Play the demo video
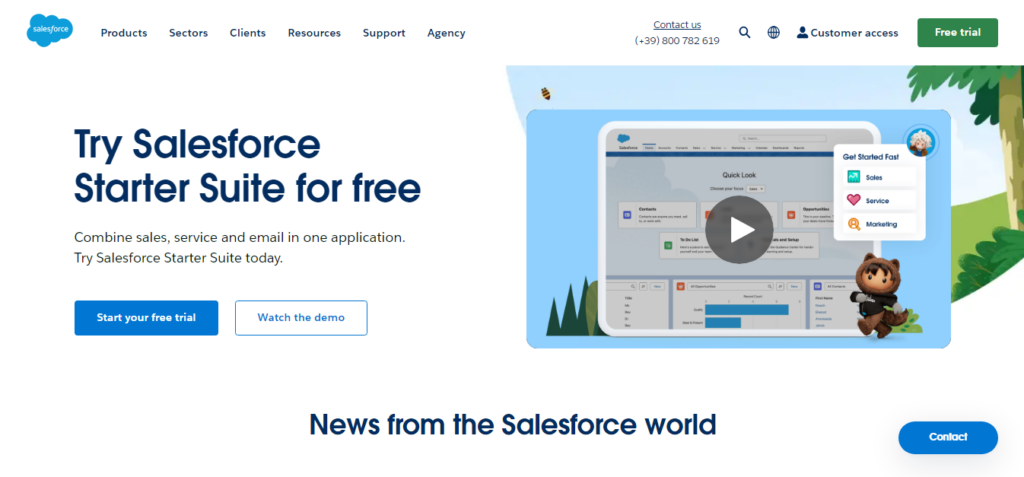The height and width of the screenshot is (477, 1024). click(x=739, y=229)
